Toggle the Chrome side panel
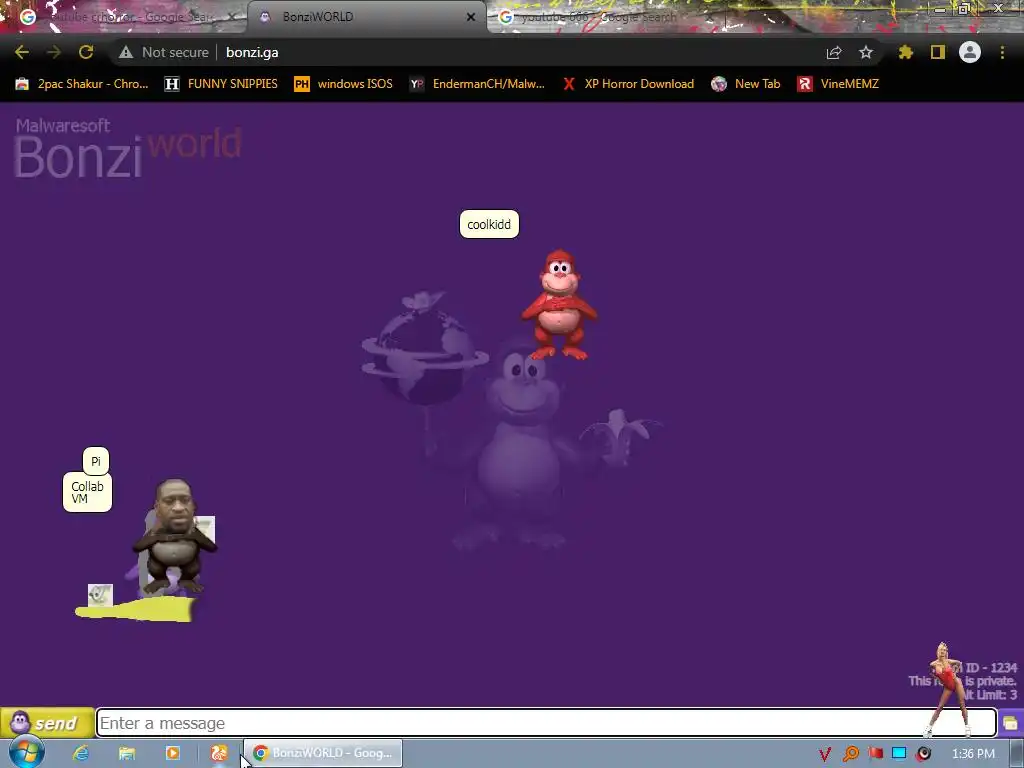 pos(938,52)
